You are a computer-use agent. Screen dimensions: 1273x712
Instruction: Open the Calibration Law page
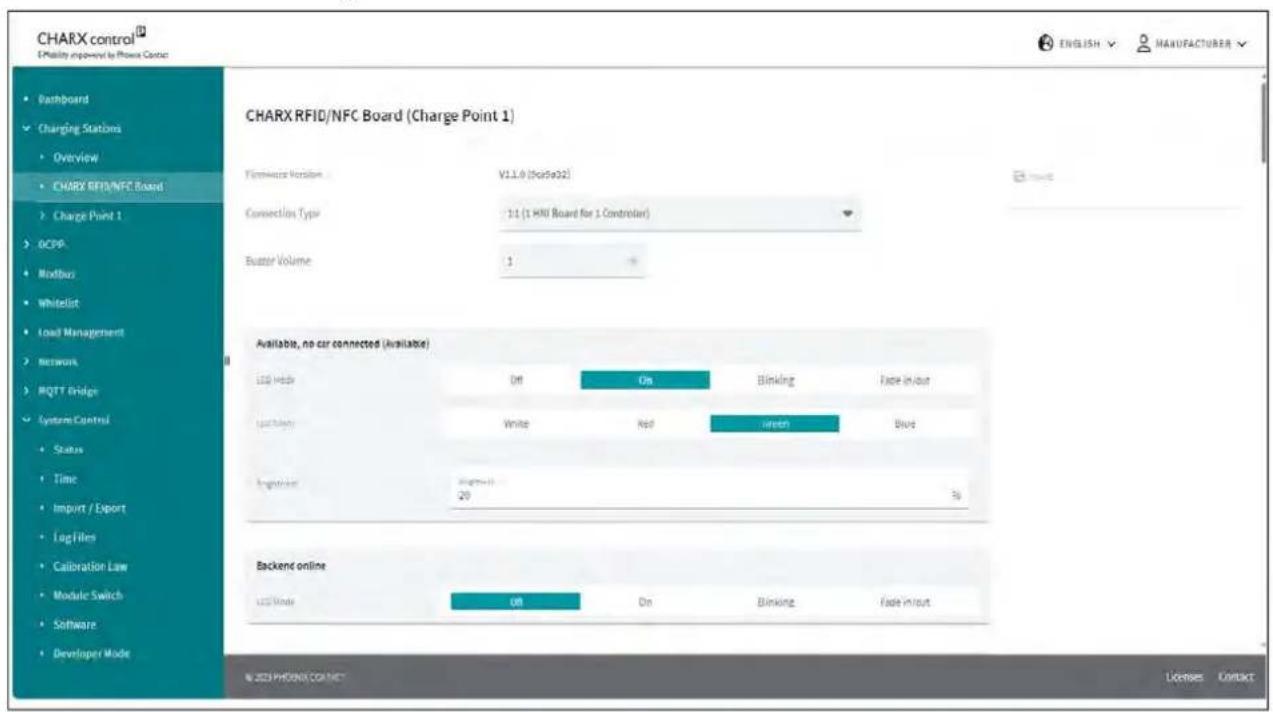click(x=92, y=567)
